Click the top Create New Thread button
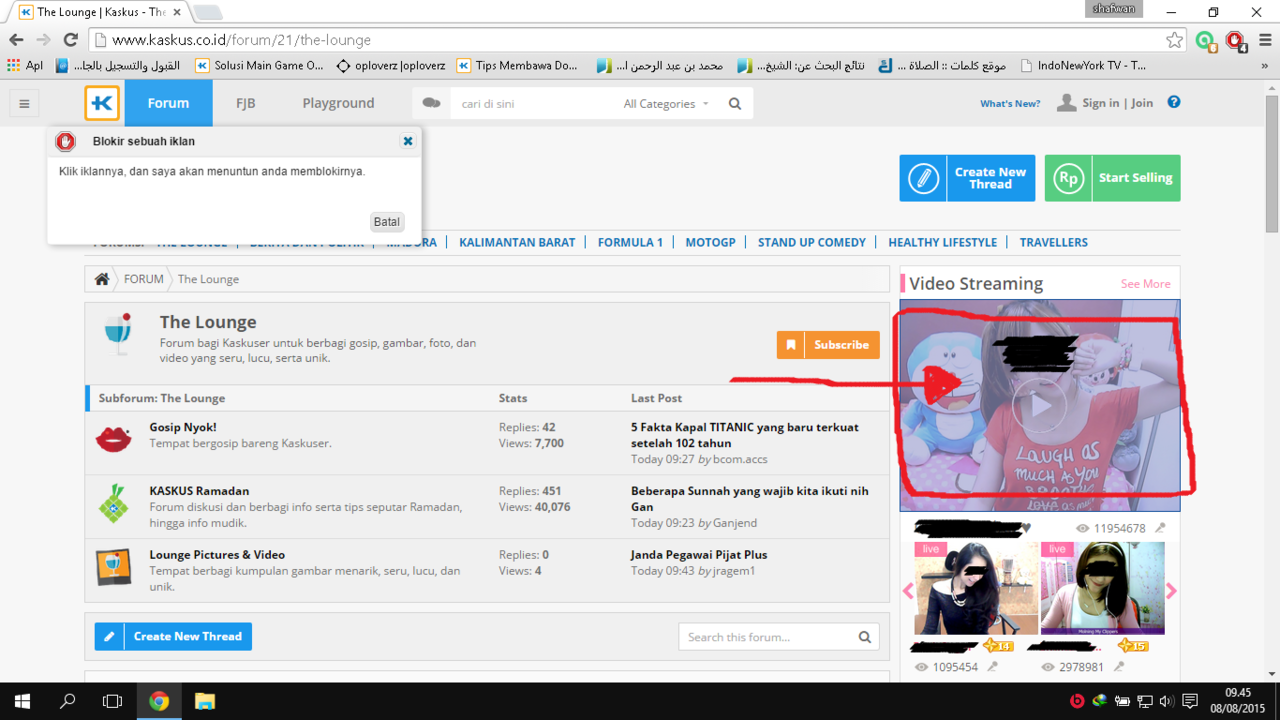Image resolution: width=1280 pixels, height=720 pixels. click(967, 178)
